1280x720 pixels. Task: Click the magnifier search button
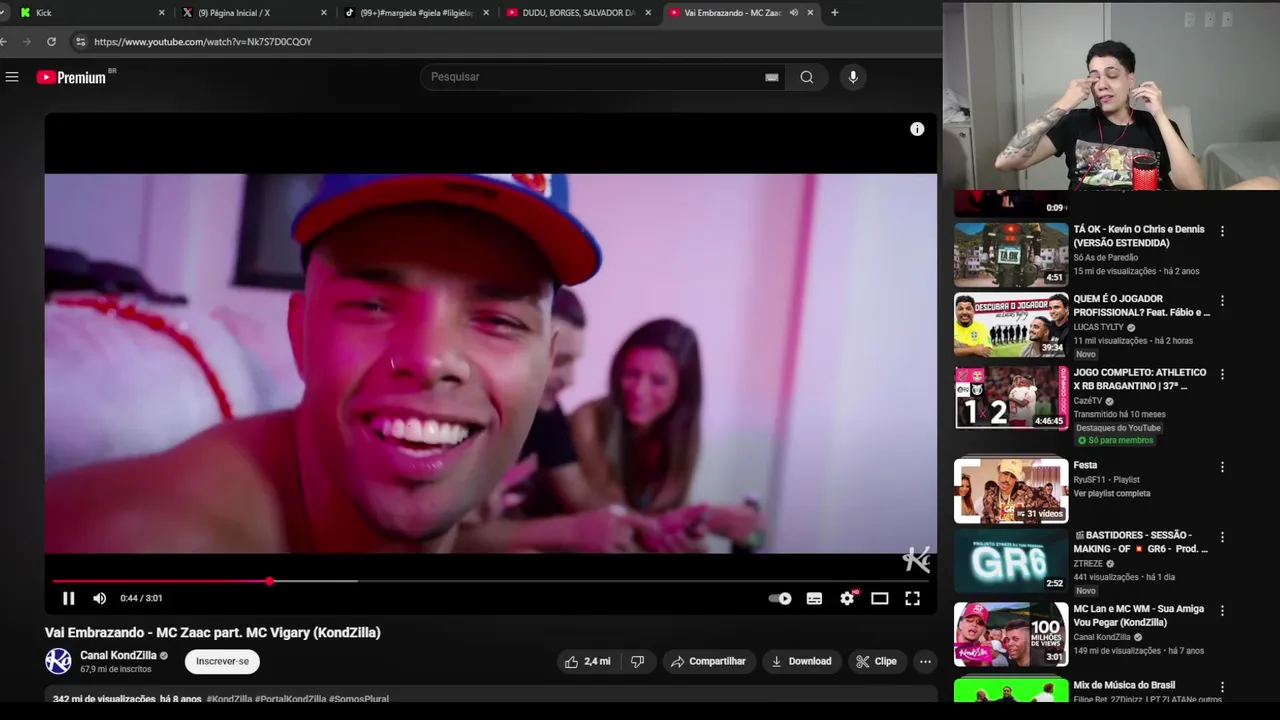pyautogui.click(x=807, y=77)
